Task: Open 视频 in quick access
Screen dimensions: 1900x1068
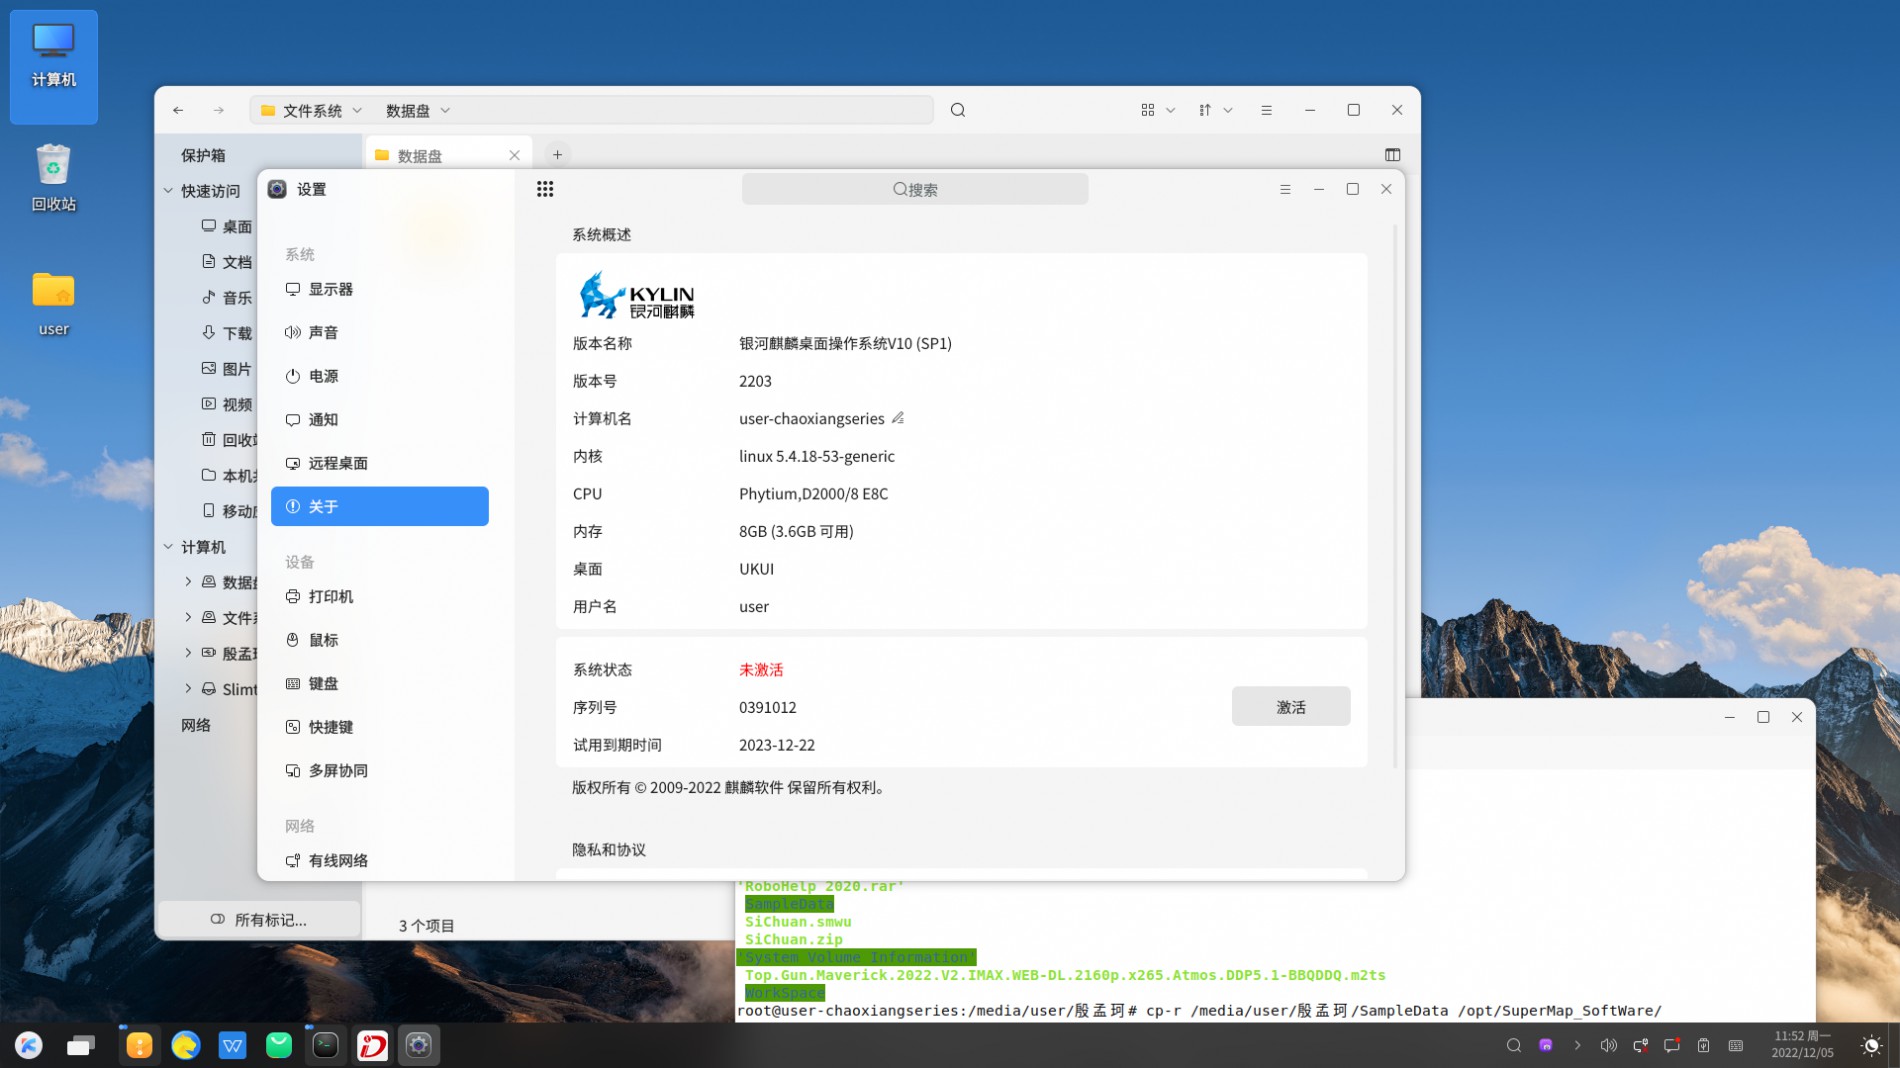Action: coord(227,404)
